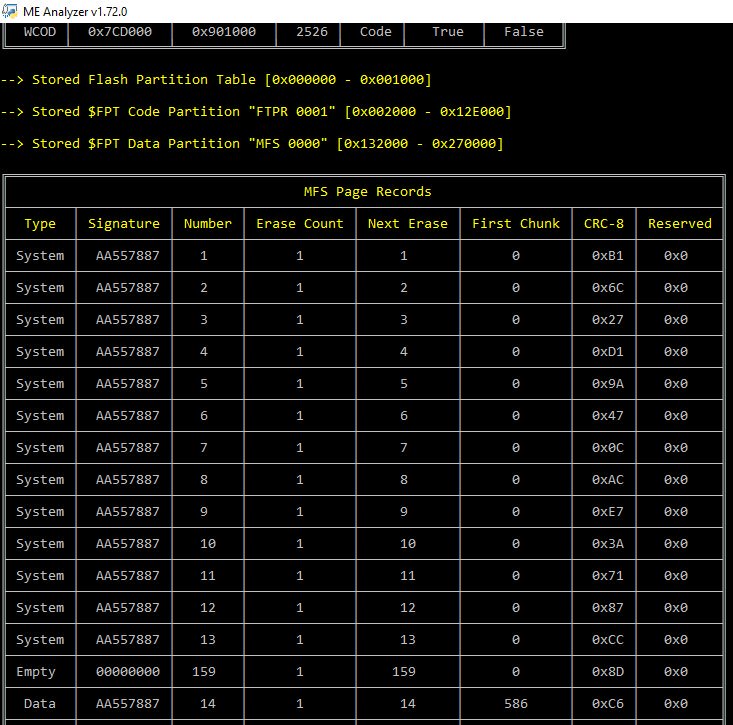The image size is (733, 725).
Task: Click the Next Erase column header
Action: pyautogui.click(x=408, y=224)
